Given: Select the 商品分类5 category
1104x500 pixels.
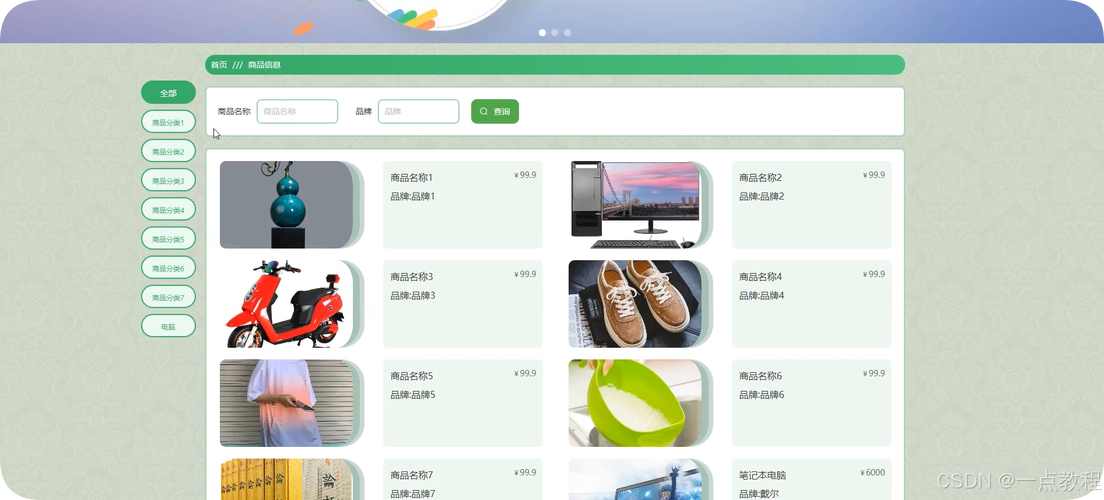Looking at the screenshot, I should [168, 239].
